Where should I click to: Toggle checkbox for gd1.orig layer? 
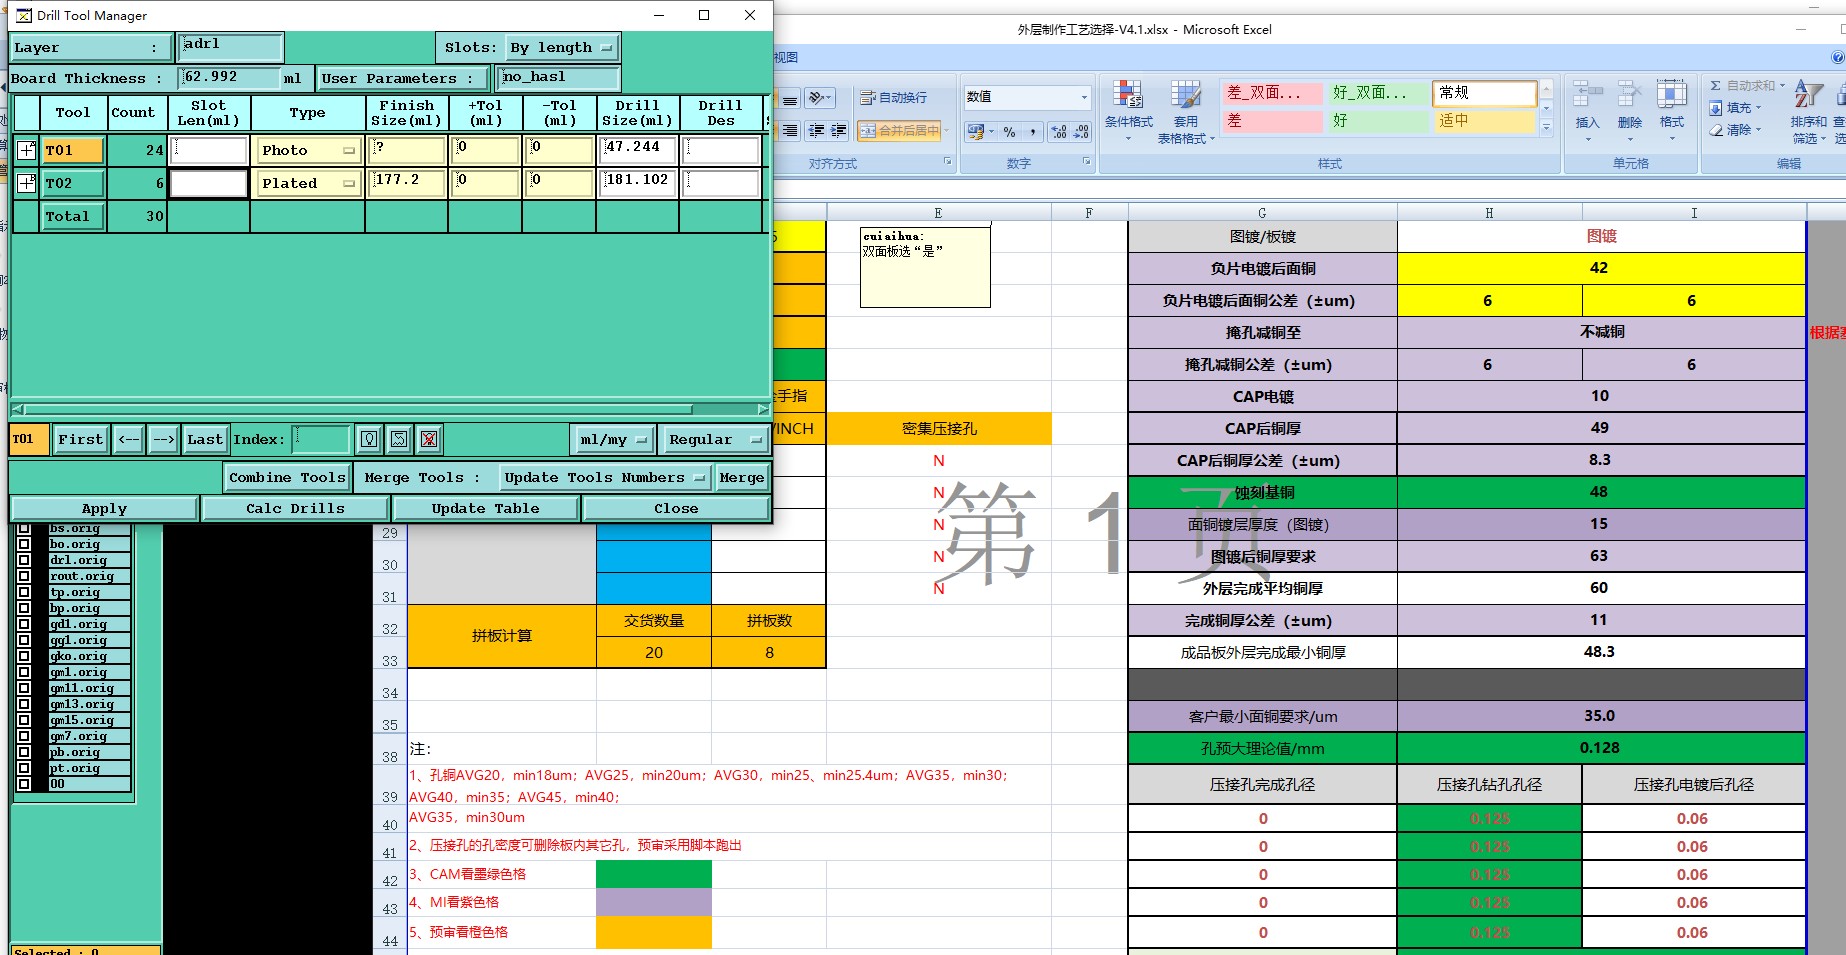tap(24, 624)
